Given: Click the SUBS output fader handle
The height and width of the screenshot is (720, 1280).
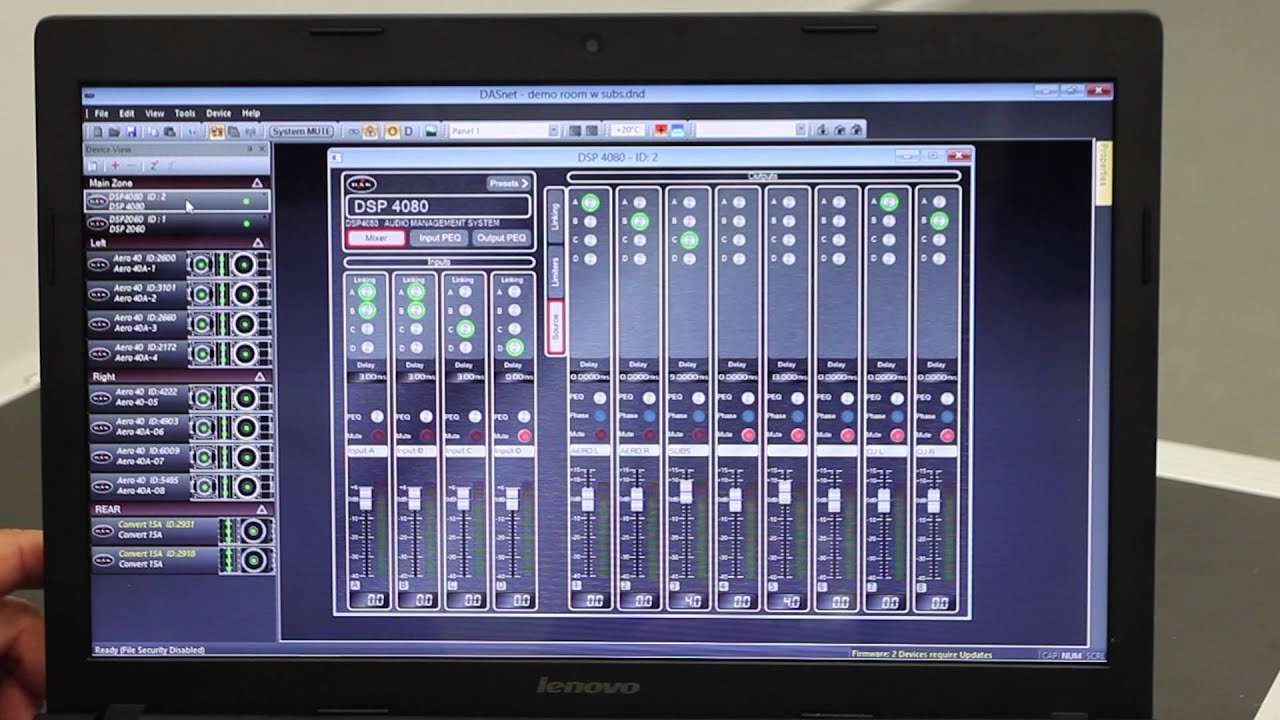Looking at the screenshot, I should tap(686, 491).
